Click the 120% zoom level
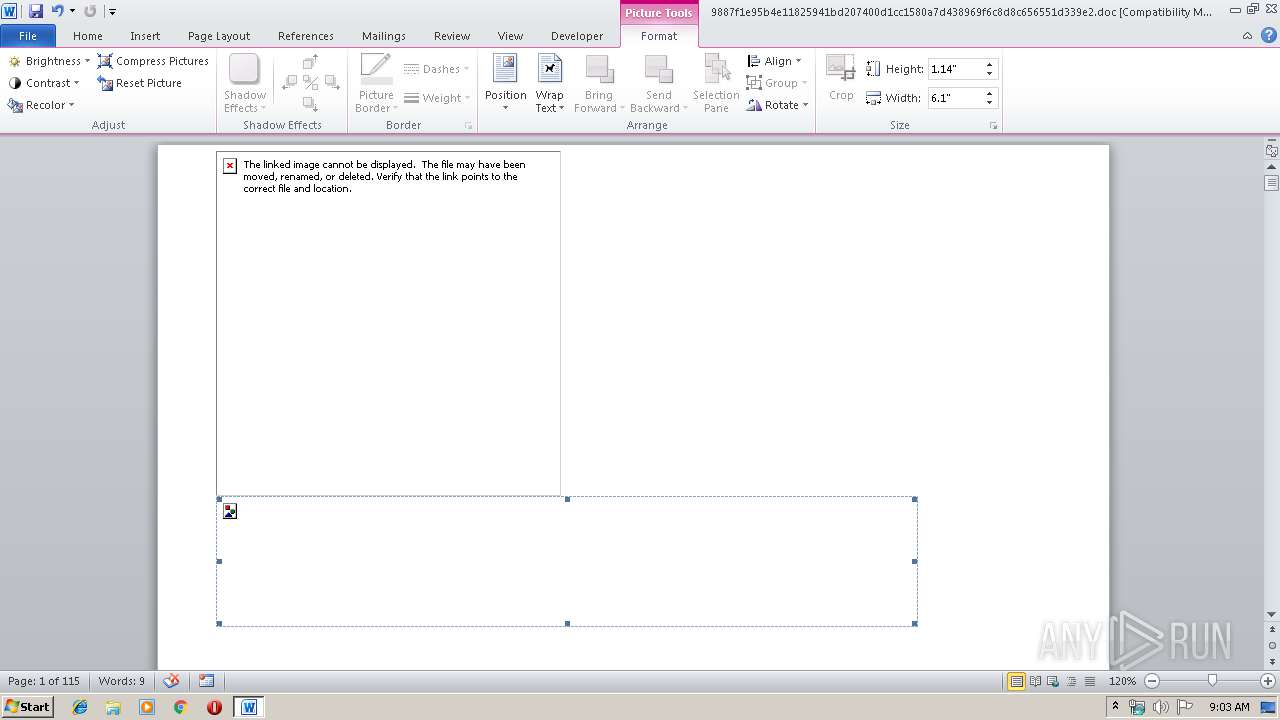Image resolution: width=1280 pixels, height=720 pixels. [1122, 681]
